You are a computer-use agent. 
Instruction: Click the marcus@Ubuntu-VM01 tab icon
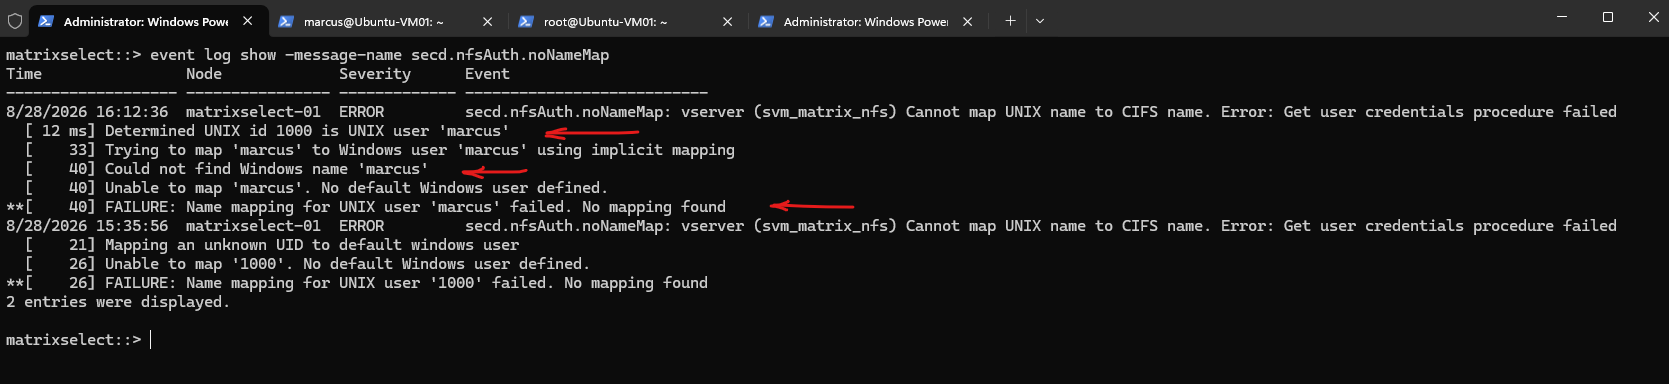coord(286,21)
